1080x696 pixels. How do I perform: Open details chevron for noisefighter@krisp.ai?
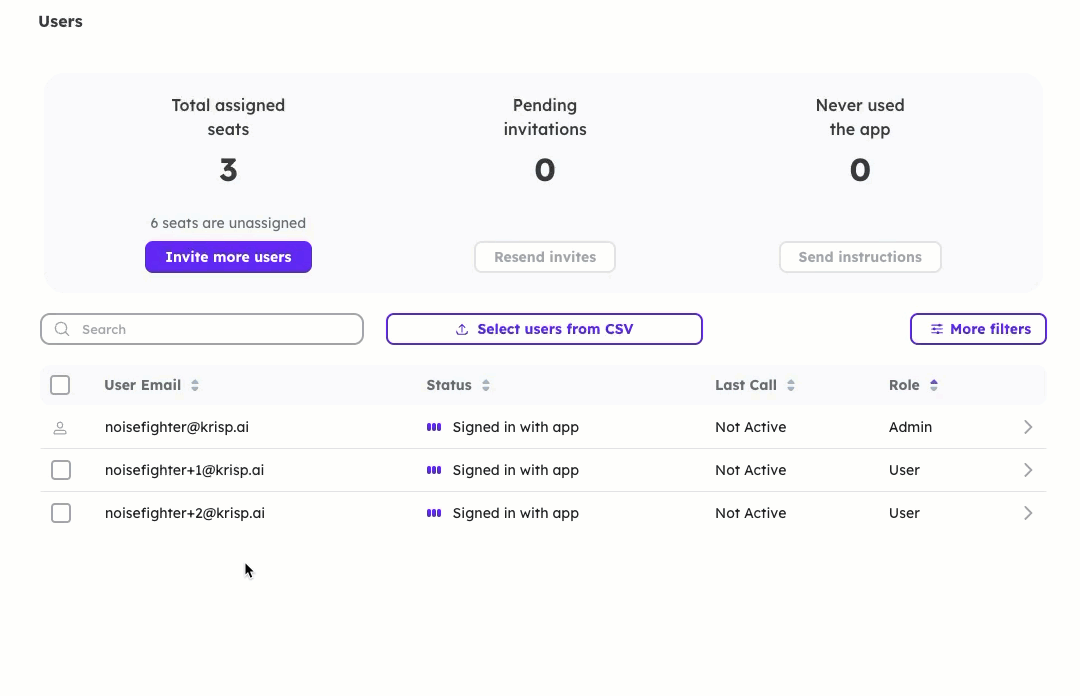pyautogui.click(x=1028, y=427)
